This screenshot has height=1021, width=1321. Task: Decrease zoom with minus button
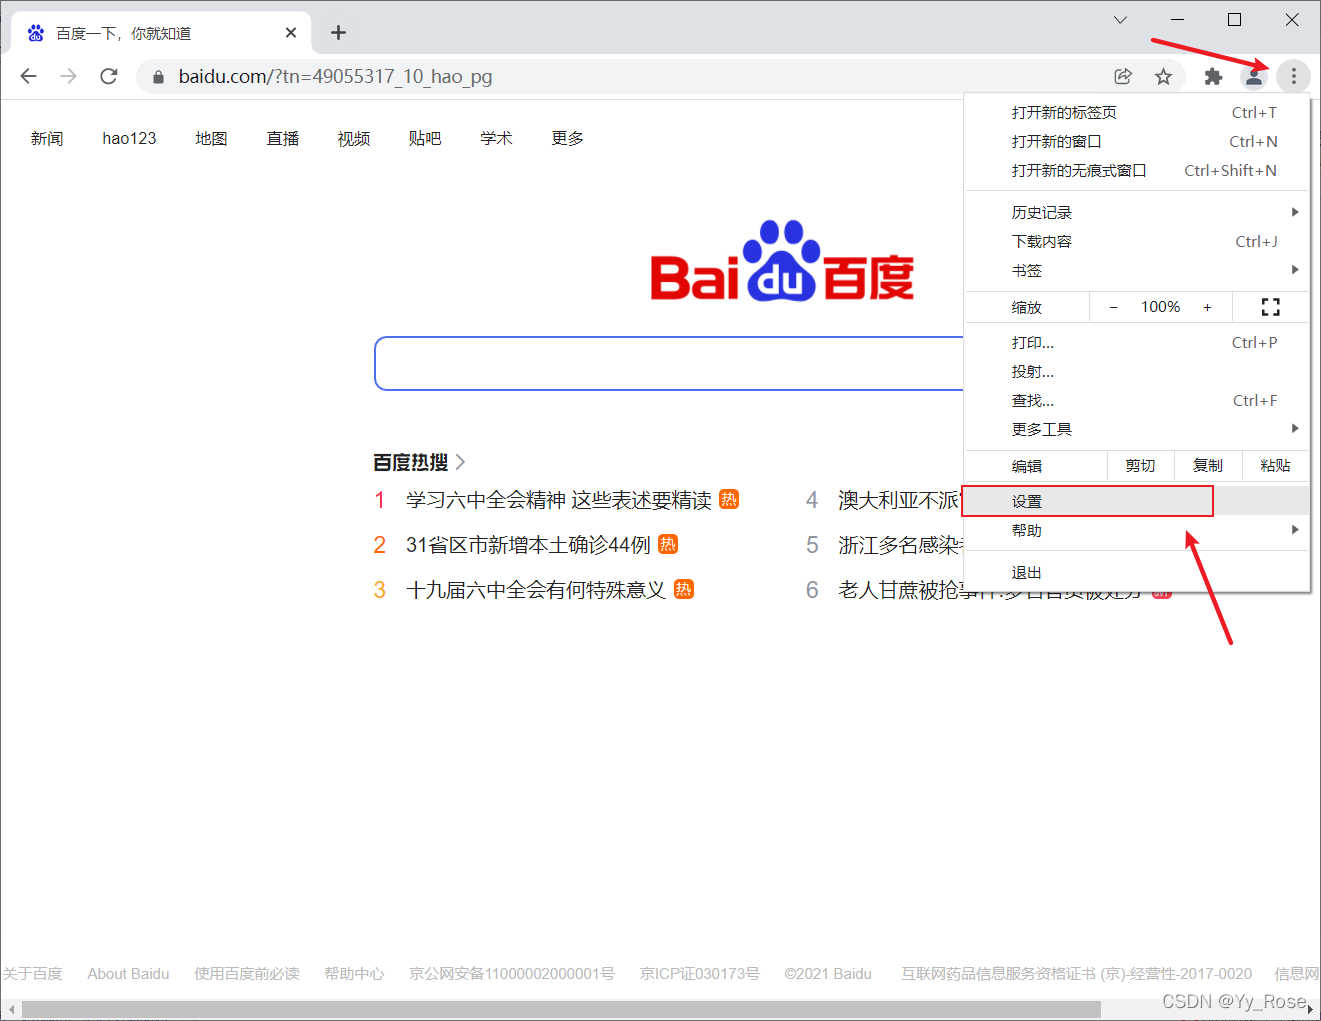pyautogui.click(x=1113, y=307)
